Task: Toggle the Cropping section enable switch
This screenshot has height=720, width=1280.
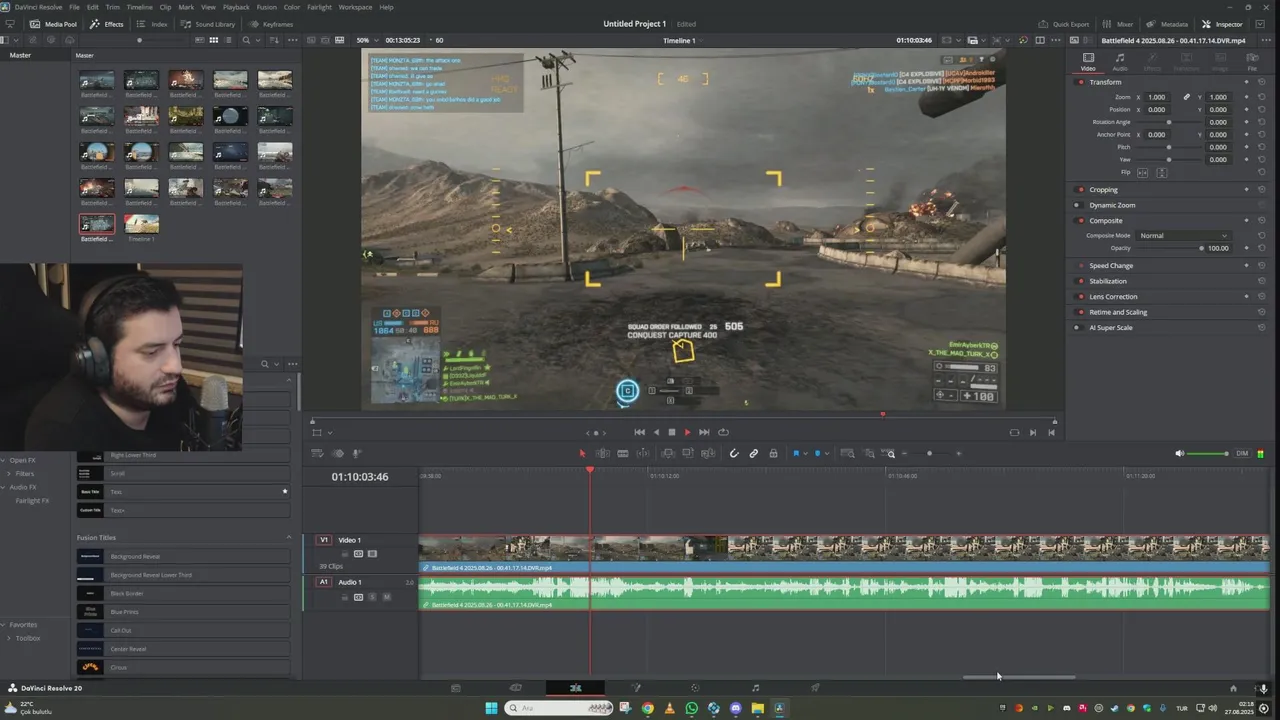Action: coord(1080,190)
